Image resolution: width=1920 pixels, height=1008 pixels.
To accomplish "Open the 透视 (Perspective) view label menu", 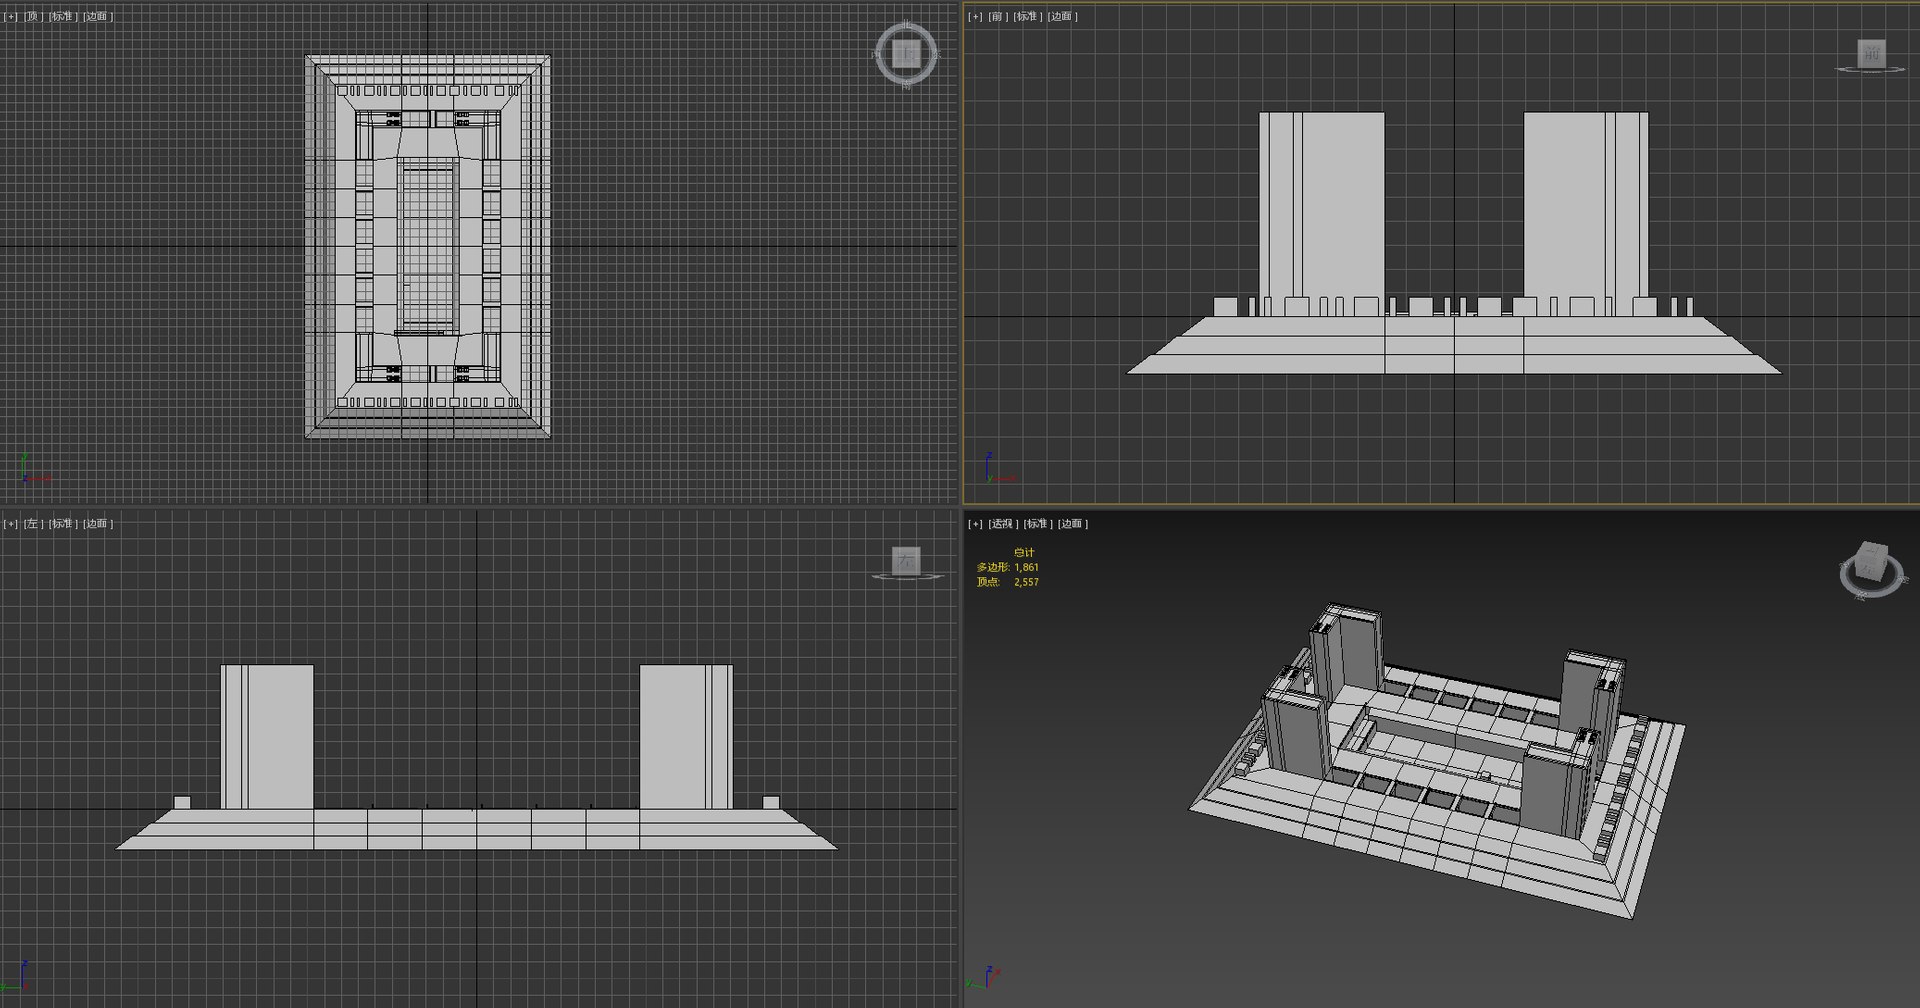I will pyautogui.click(x=1003, y=523).
